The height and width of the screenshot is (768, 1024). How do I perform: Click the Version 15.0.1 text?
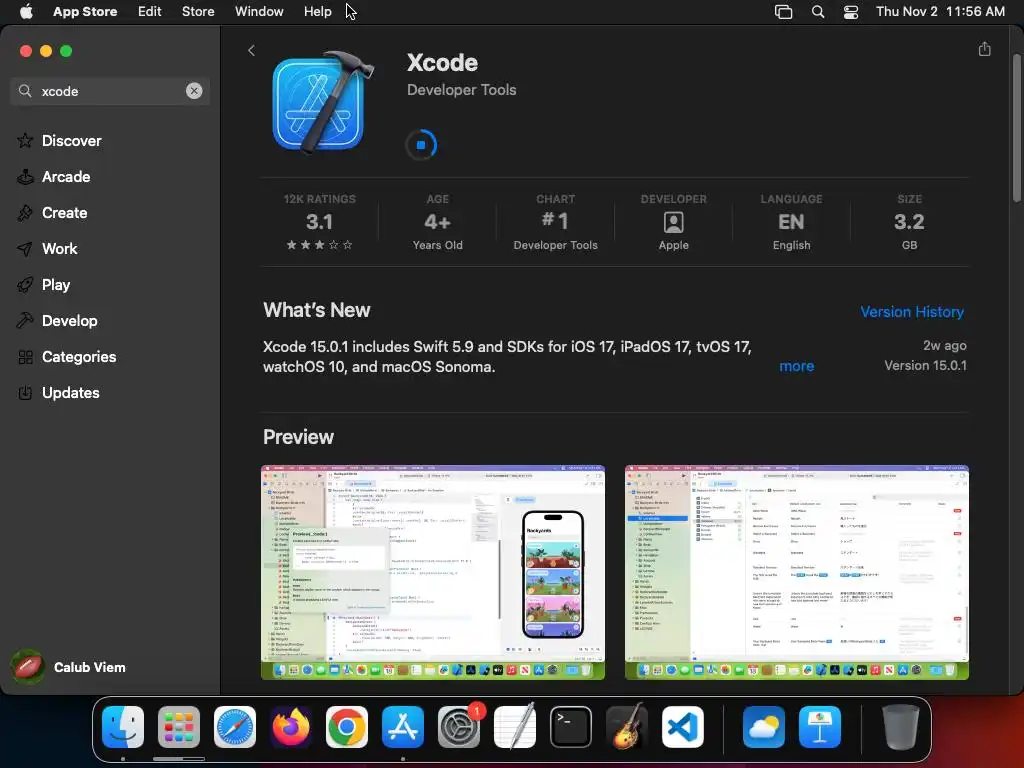pyautogui.click(x=925, y=365)
